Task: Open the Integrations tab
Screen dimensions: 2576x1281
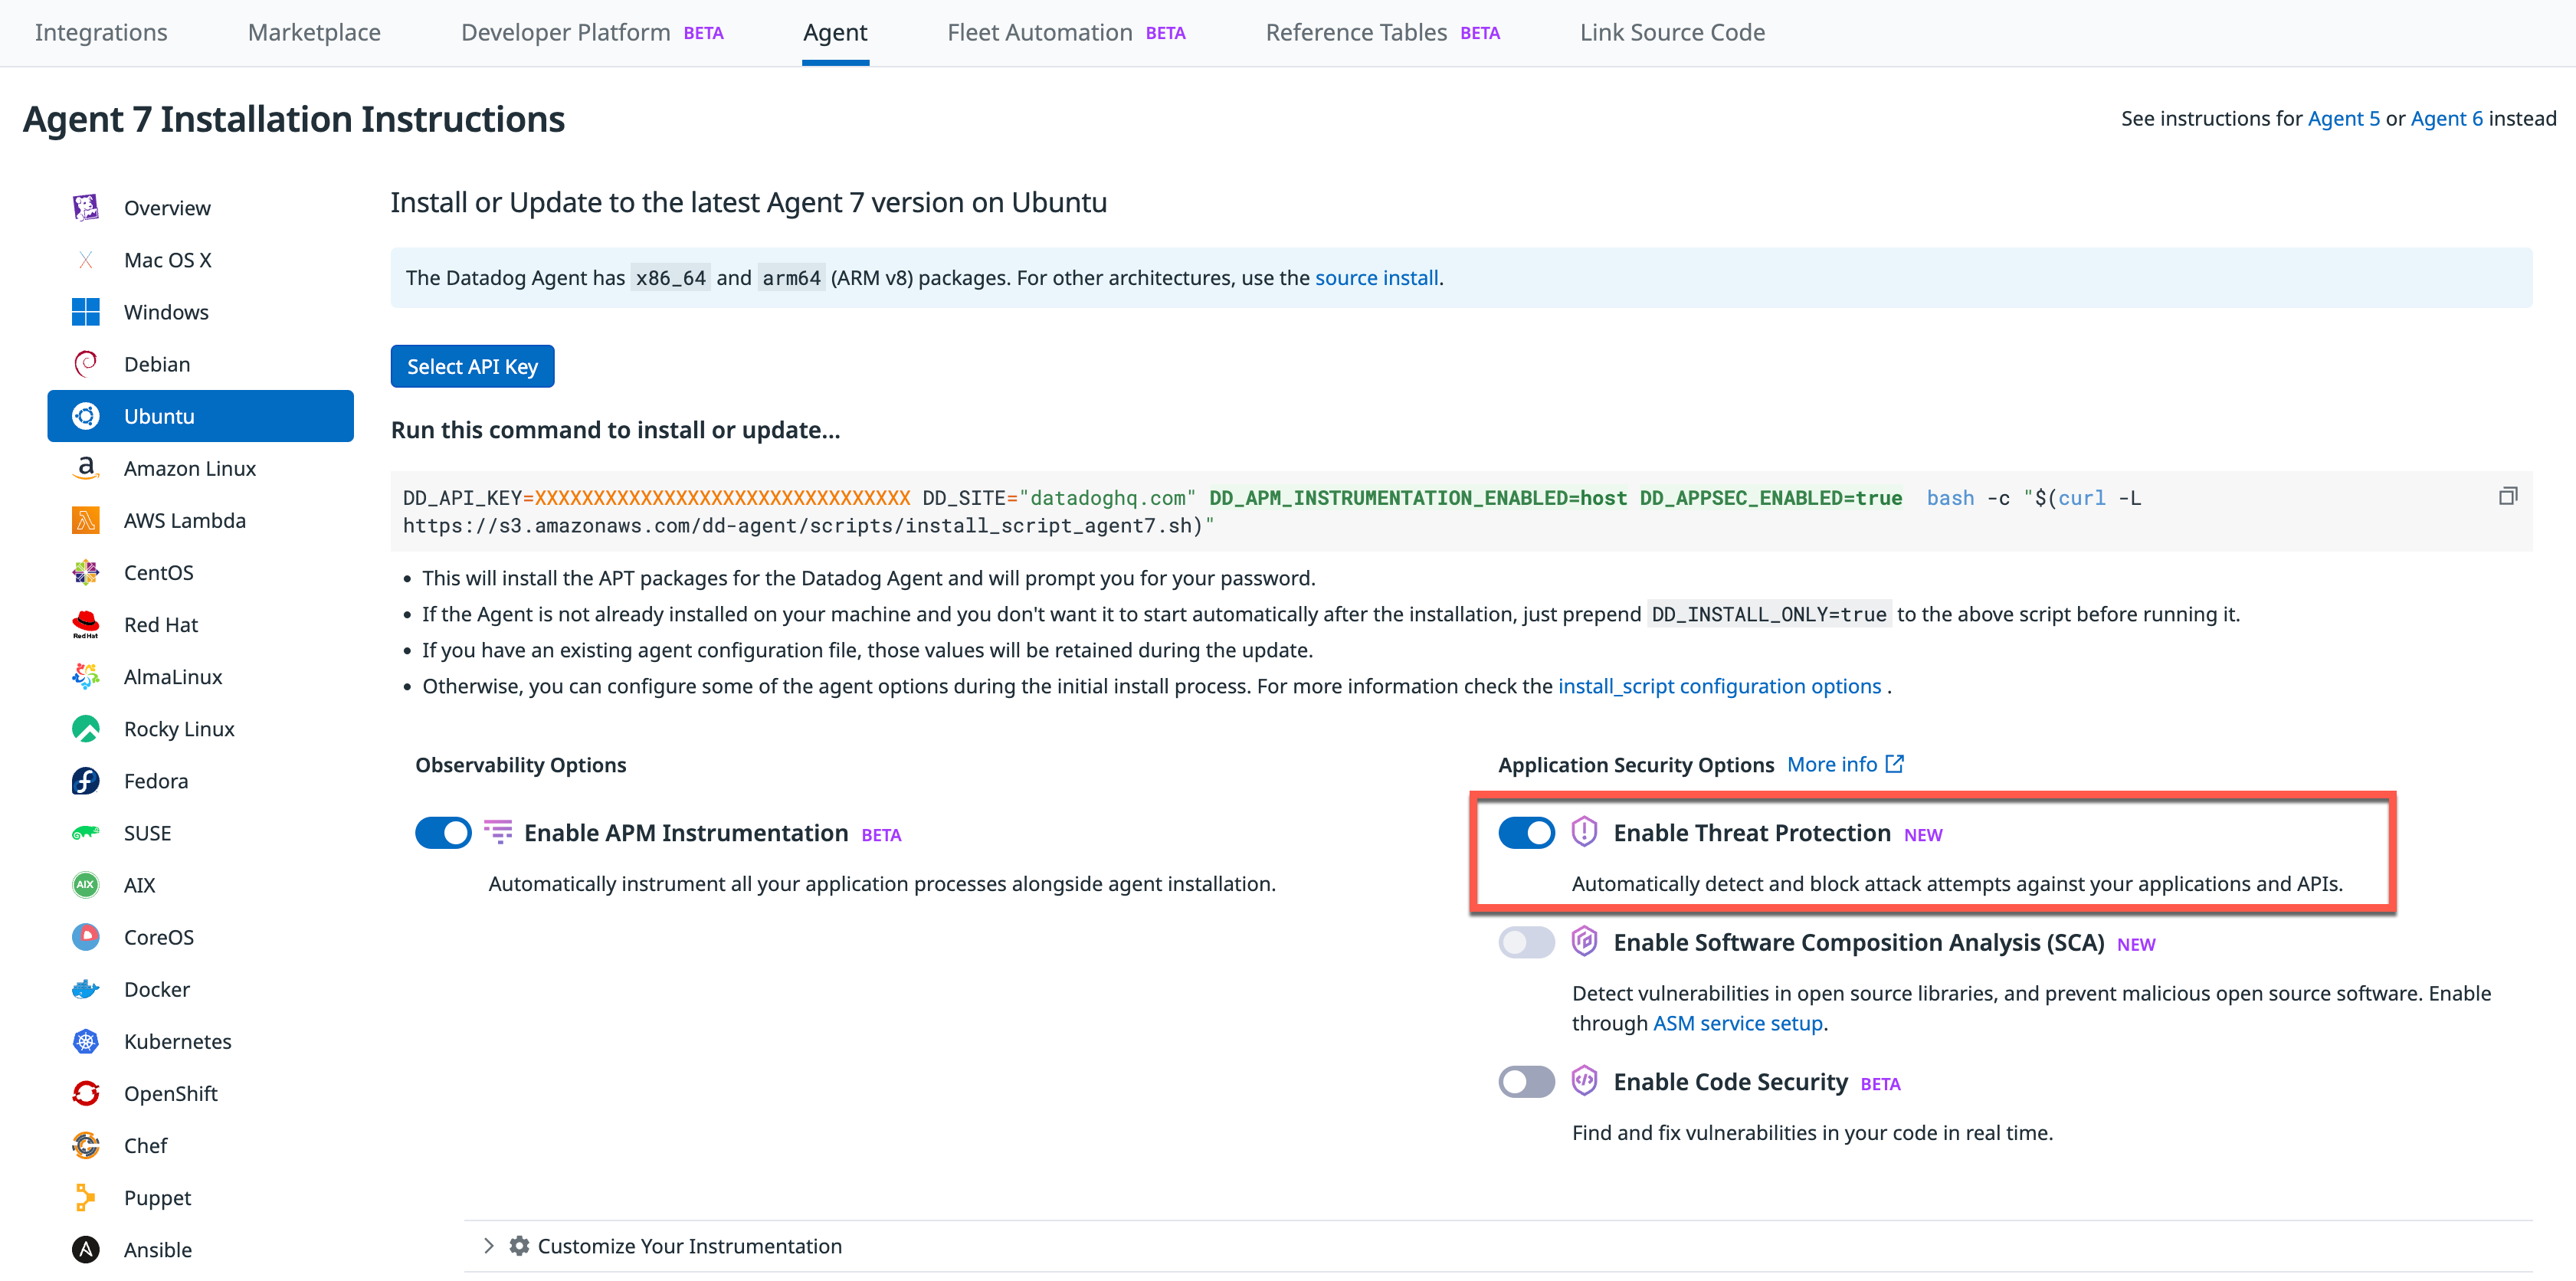Action: point(101,32)
